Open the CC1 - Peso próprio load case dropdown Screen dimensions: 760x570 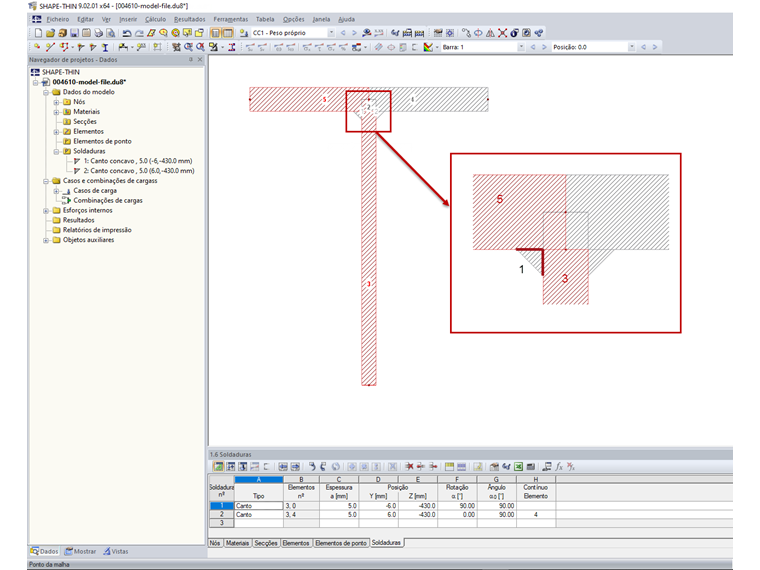[x=331, y=33]
